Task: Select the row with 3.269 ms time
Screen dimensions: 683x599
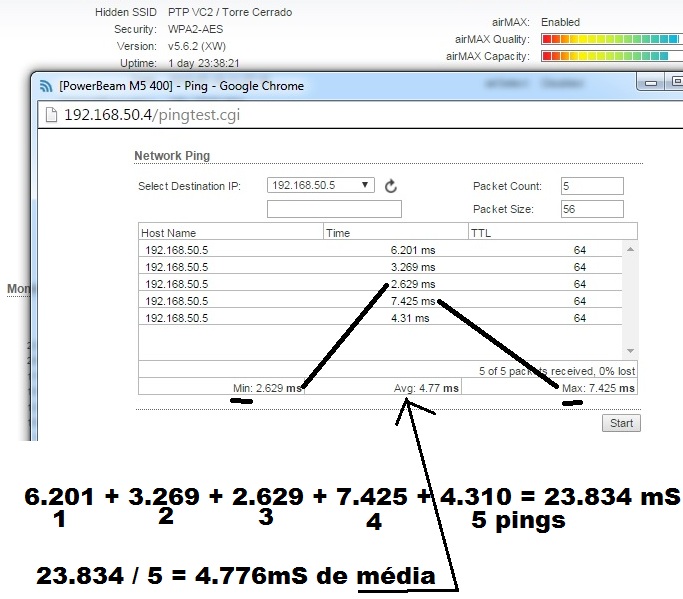Action: (x=380, y=267)
